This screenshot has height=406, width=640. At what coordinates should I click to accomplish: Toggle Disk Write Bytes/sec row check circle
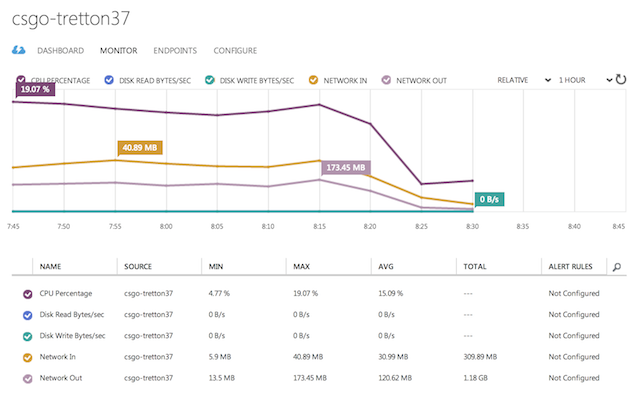(27, 337)
